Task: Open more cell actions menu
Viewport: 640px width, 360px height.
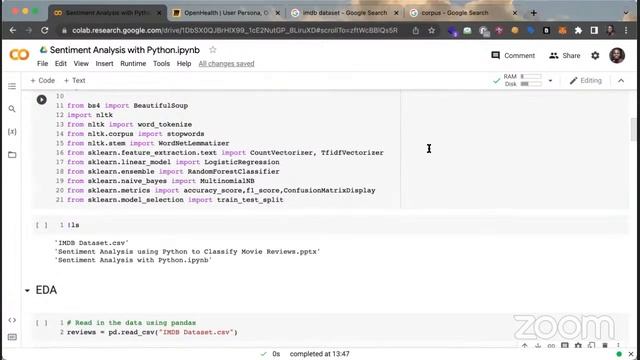Action: click(x=618, y=346)
